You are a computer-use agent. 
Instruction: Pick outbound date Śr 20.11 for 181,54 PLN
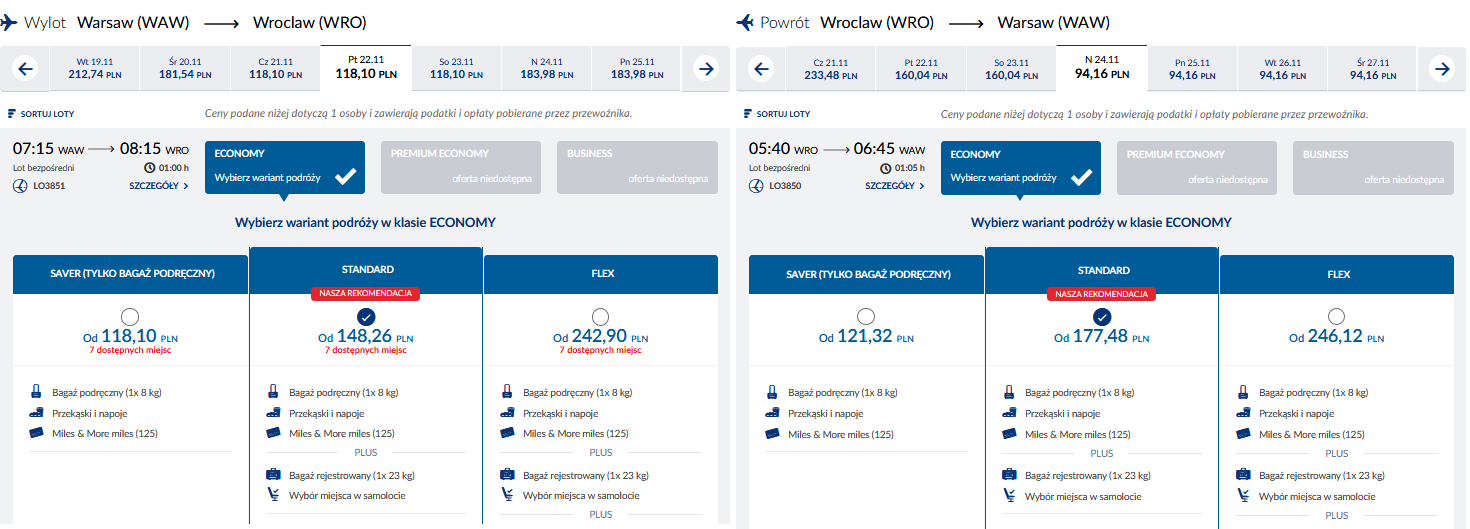(x=185, y=69)
